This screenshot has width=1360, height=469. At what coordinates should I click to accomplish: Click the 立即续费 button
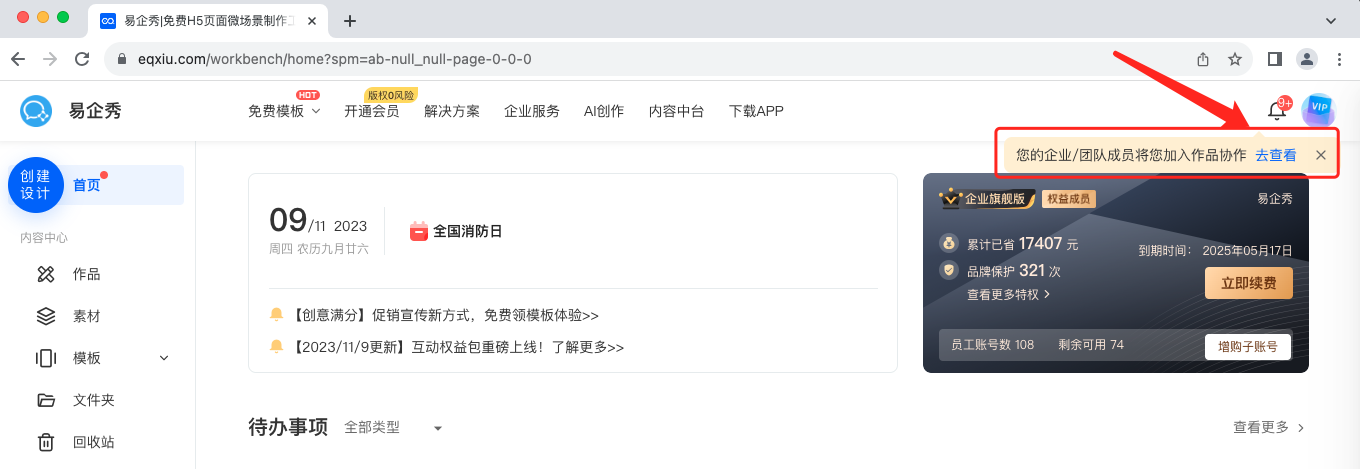click(1248, 283)
